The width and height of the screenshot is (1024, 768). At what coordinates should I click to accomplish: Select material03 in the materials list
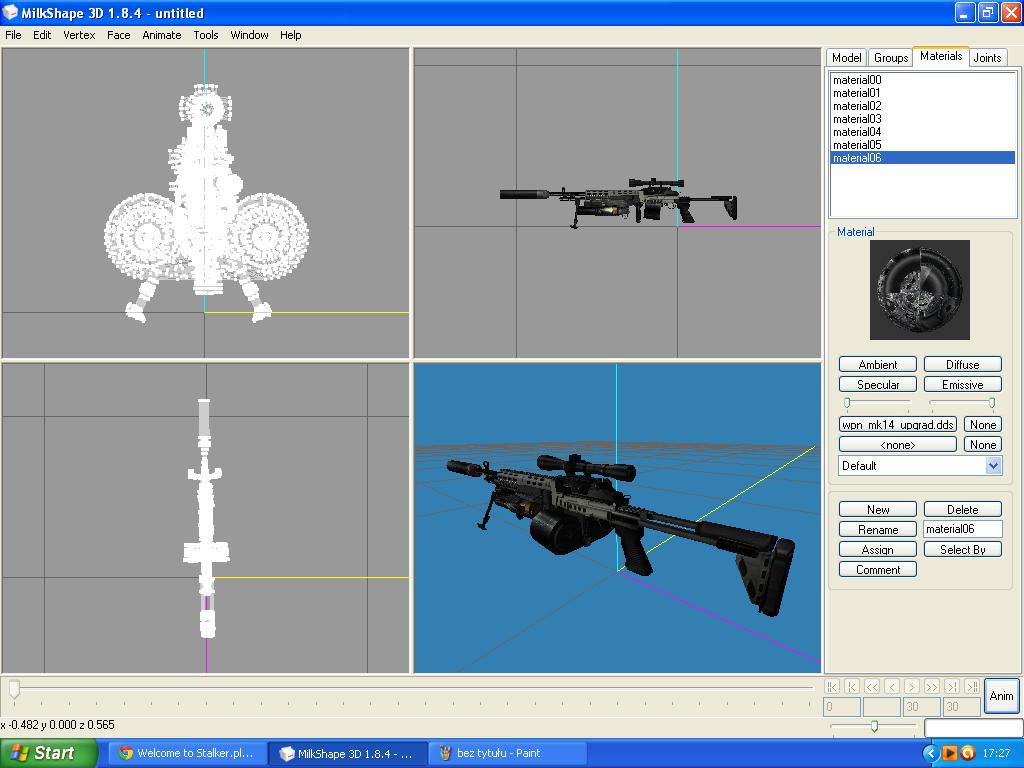tap(857, 119)
